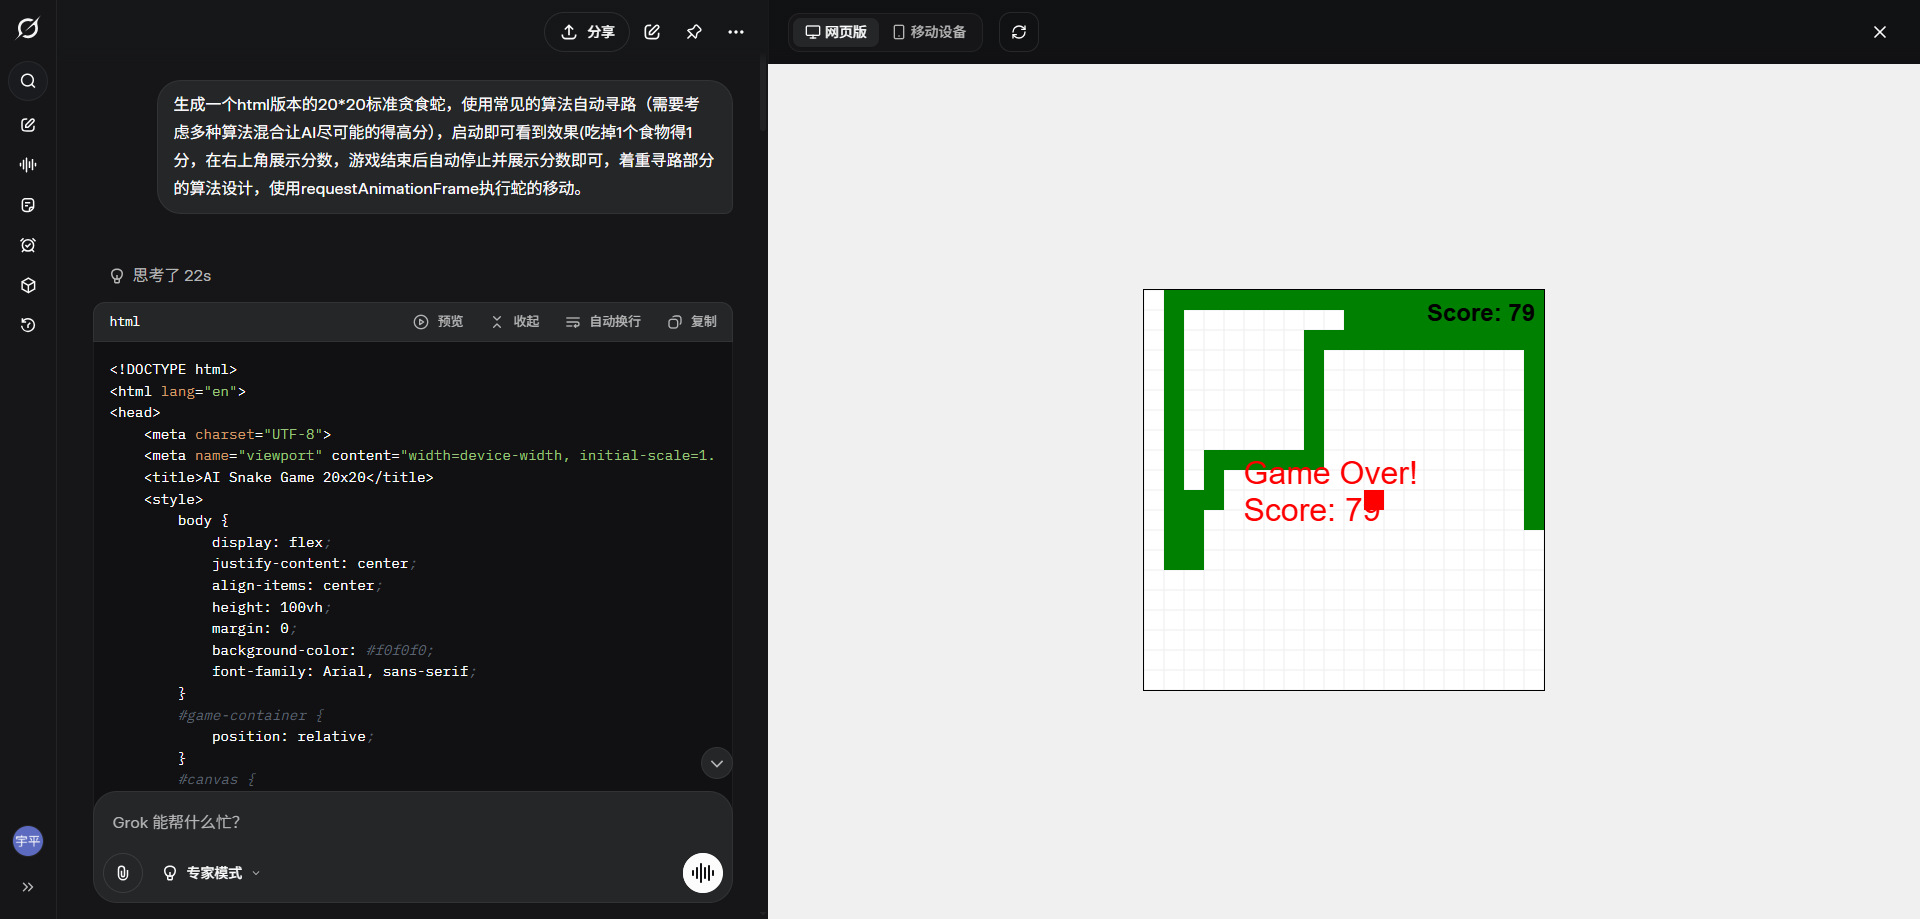Collapse the code block with 收起
Viewport: 1920px width, 919px height.
pos(515,322)
